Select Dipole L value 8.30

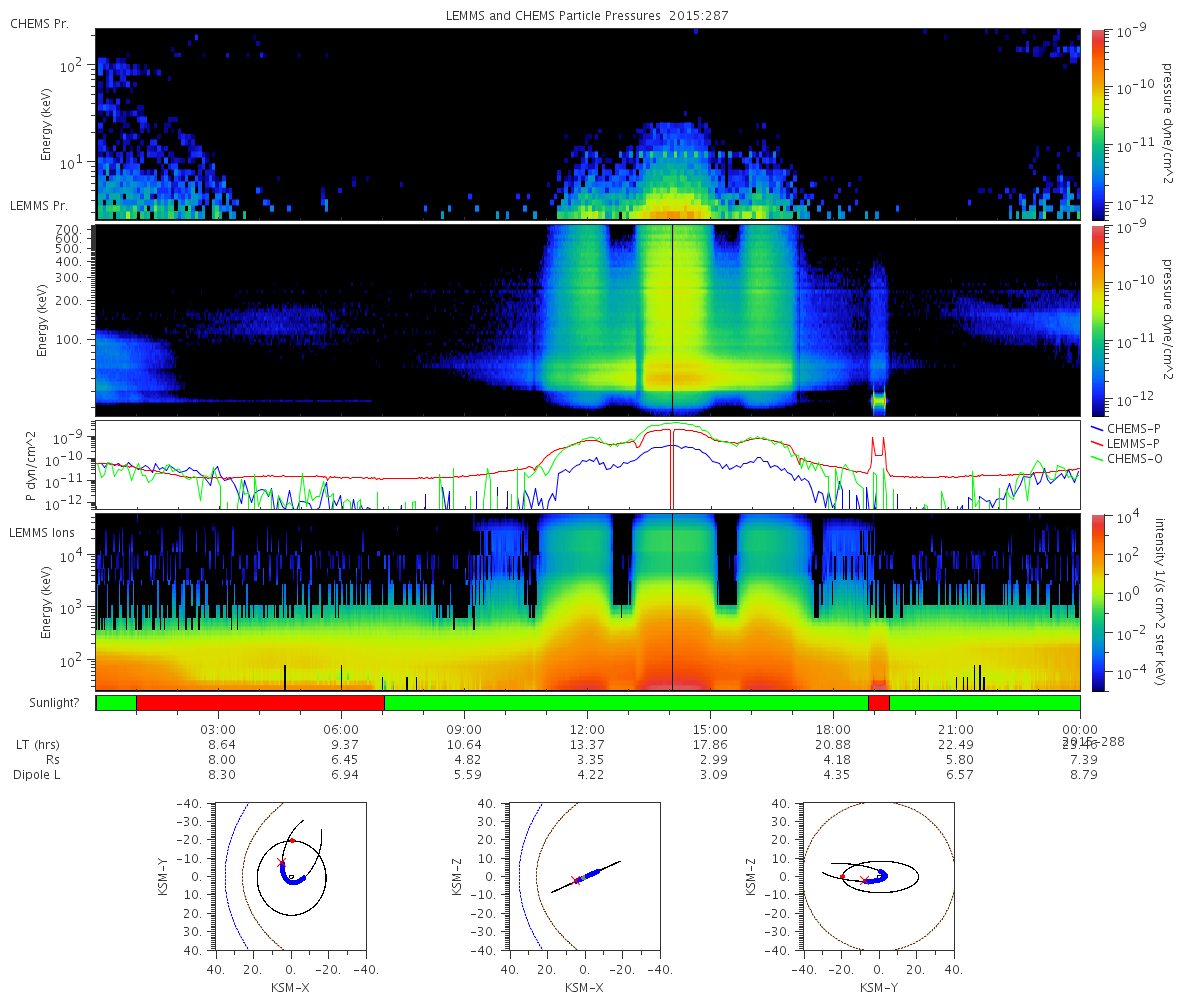[x=222, y=774]
